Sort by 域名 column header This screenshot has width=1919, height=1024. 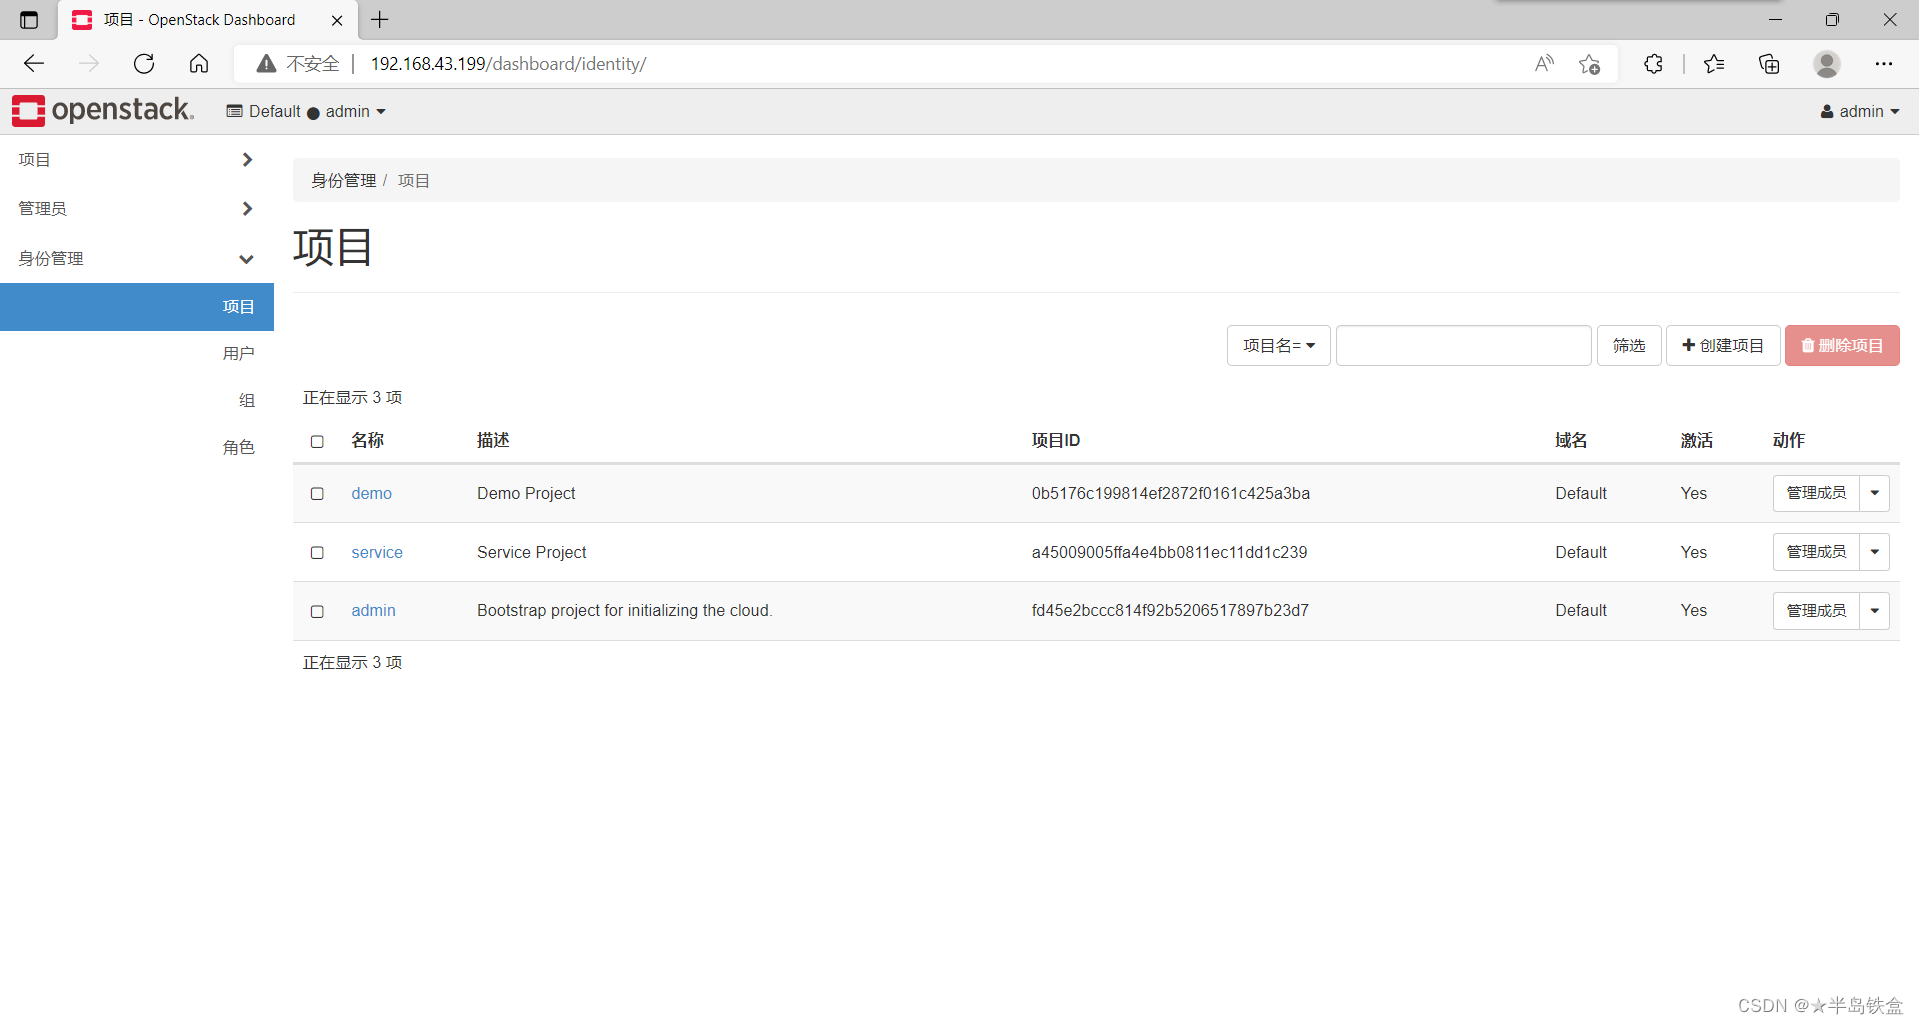1571,441
